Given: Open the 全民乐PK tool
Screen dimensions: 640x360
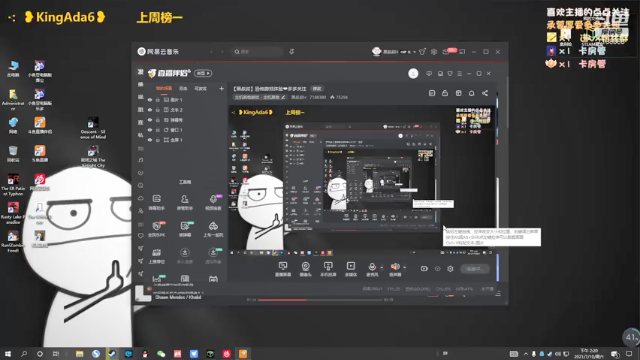Looking at the screenshot, I should tap(157, 229).
